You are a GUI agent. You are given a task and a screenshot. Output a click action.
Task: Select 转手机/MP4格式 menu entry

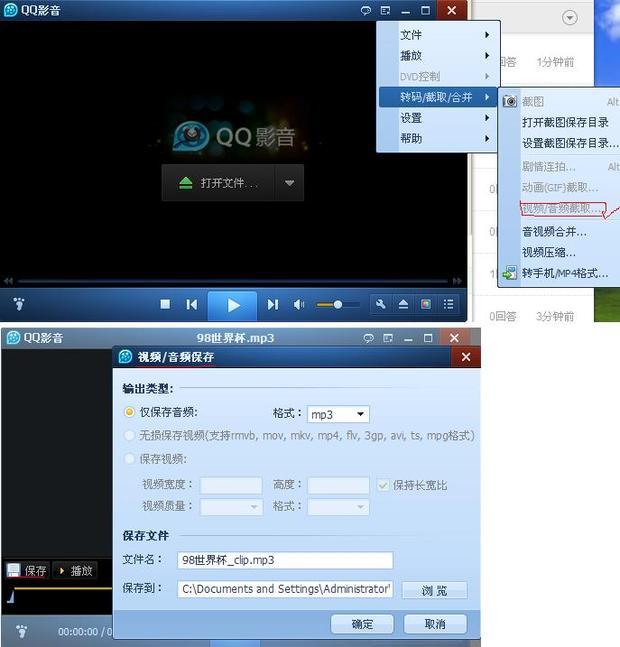(565, 273)
